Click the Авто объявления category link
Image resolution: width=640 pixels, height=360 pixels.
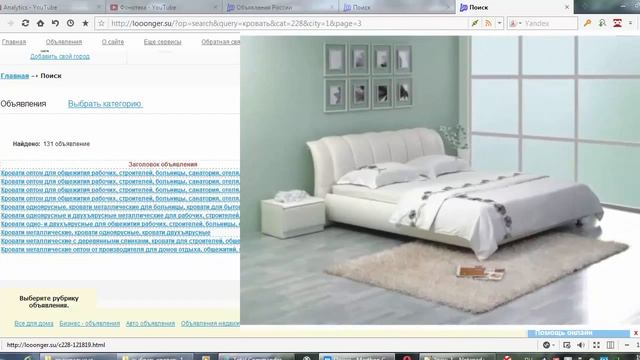[150, 323]
